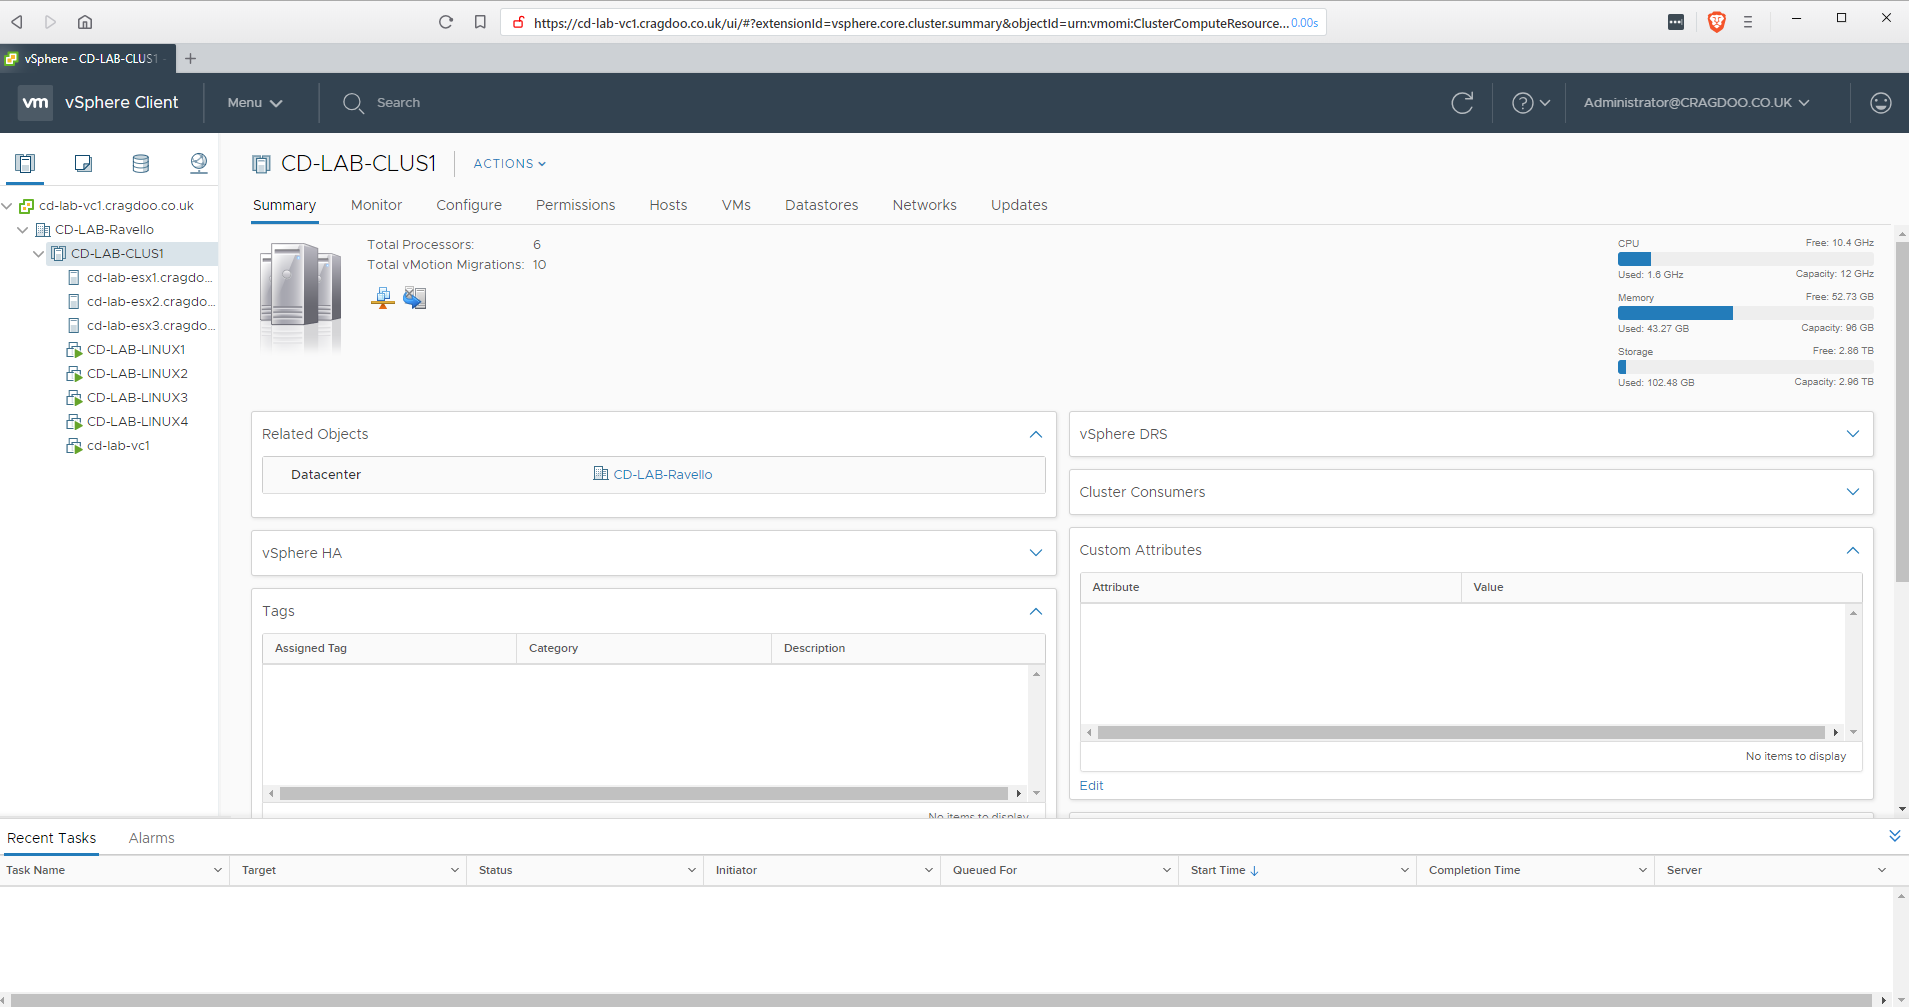The height and width of the screenshot is (1007, 1909).
Task: Click the vm logo in header
Action: click(x=35, y=102)
